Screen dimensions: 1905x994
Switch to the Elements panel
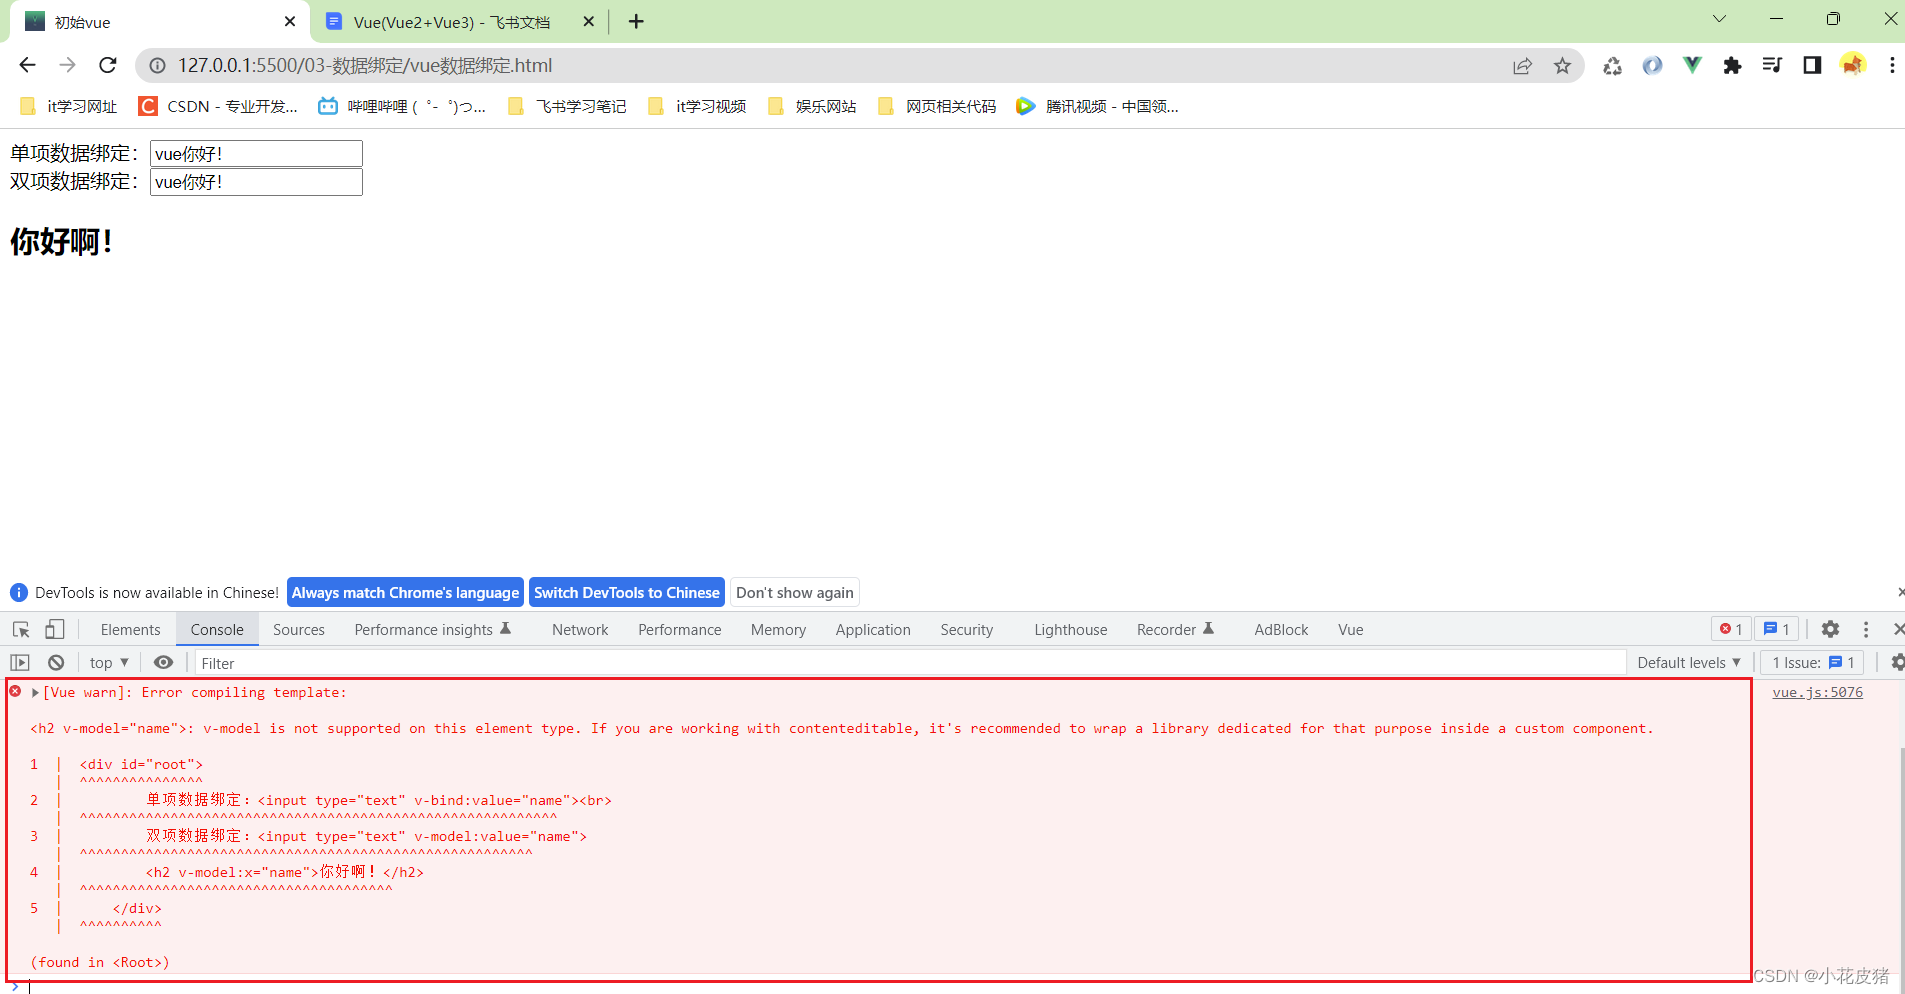coord(131,629)
